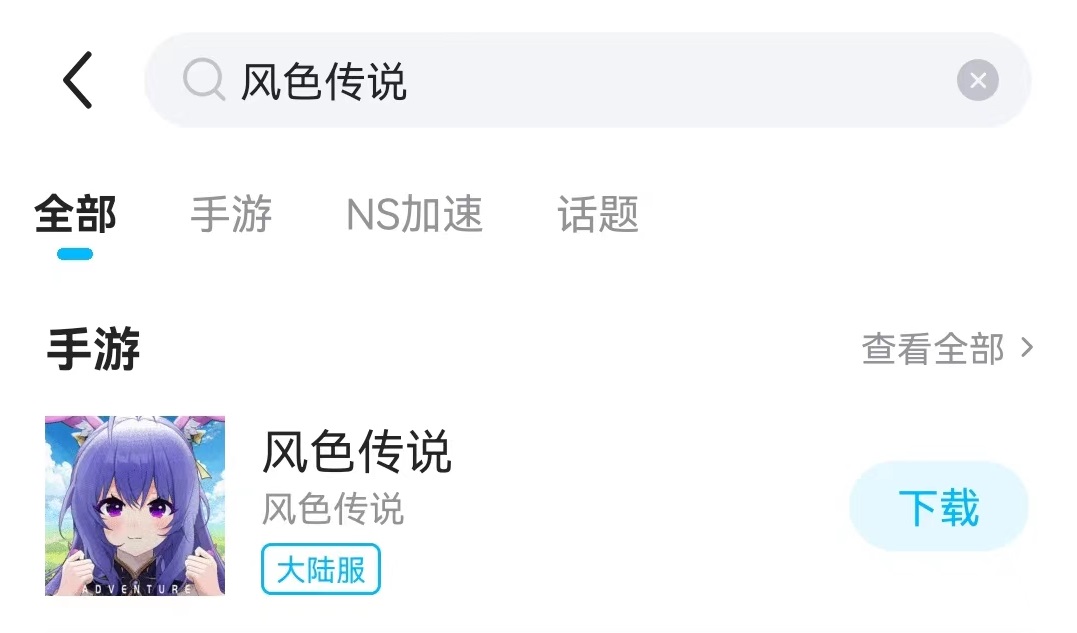
Task: Tap the blue indicator under 全部
Action: 75,254
